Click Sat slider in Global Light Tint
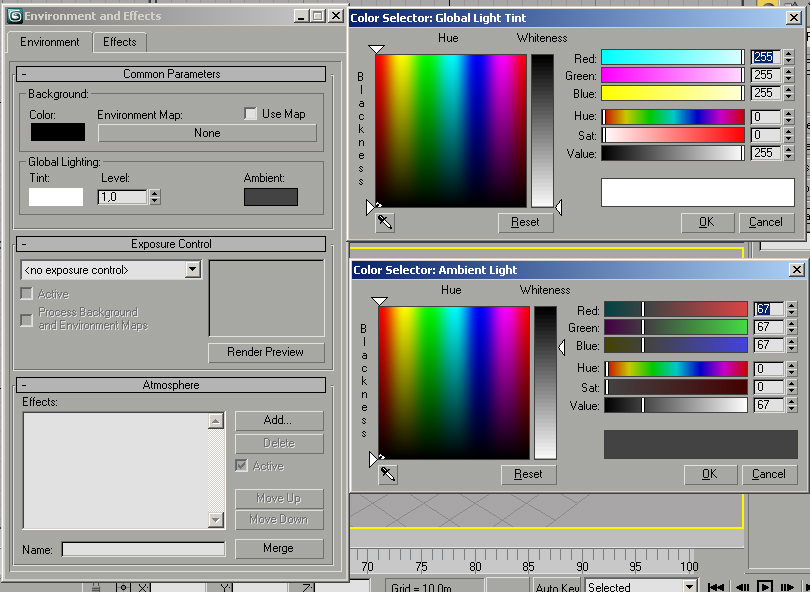The width and height of the screenshot is (810, 592). pyautogui.click(x=673, y=135)
